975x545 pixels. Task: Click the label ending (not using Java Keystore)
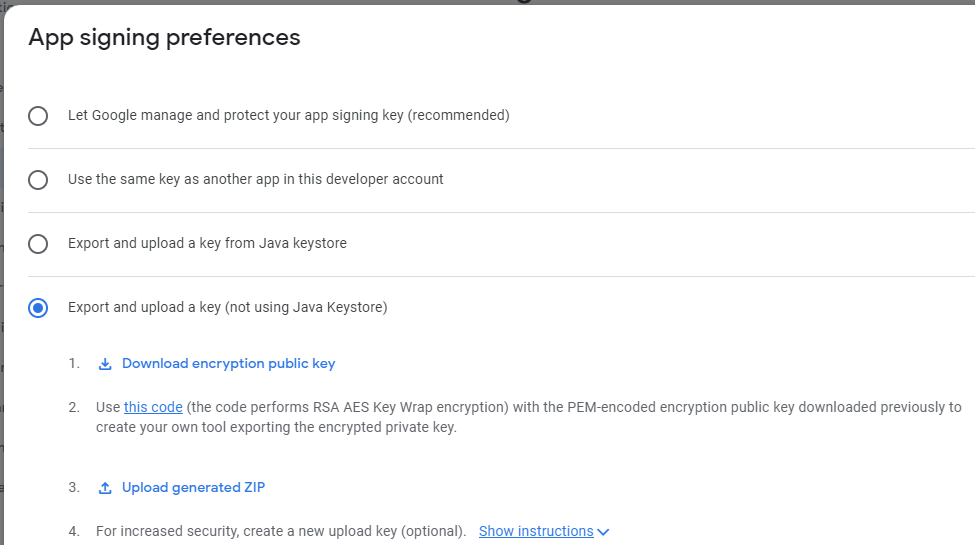[228, 307]
